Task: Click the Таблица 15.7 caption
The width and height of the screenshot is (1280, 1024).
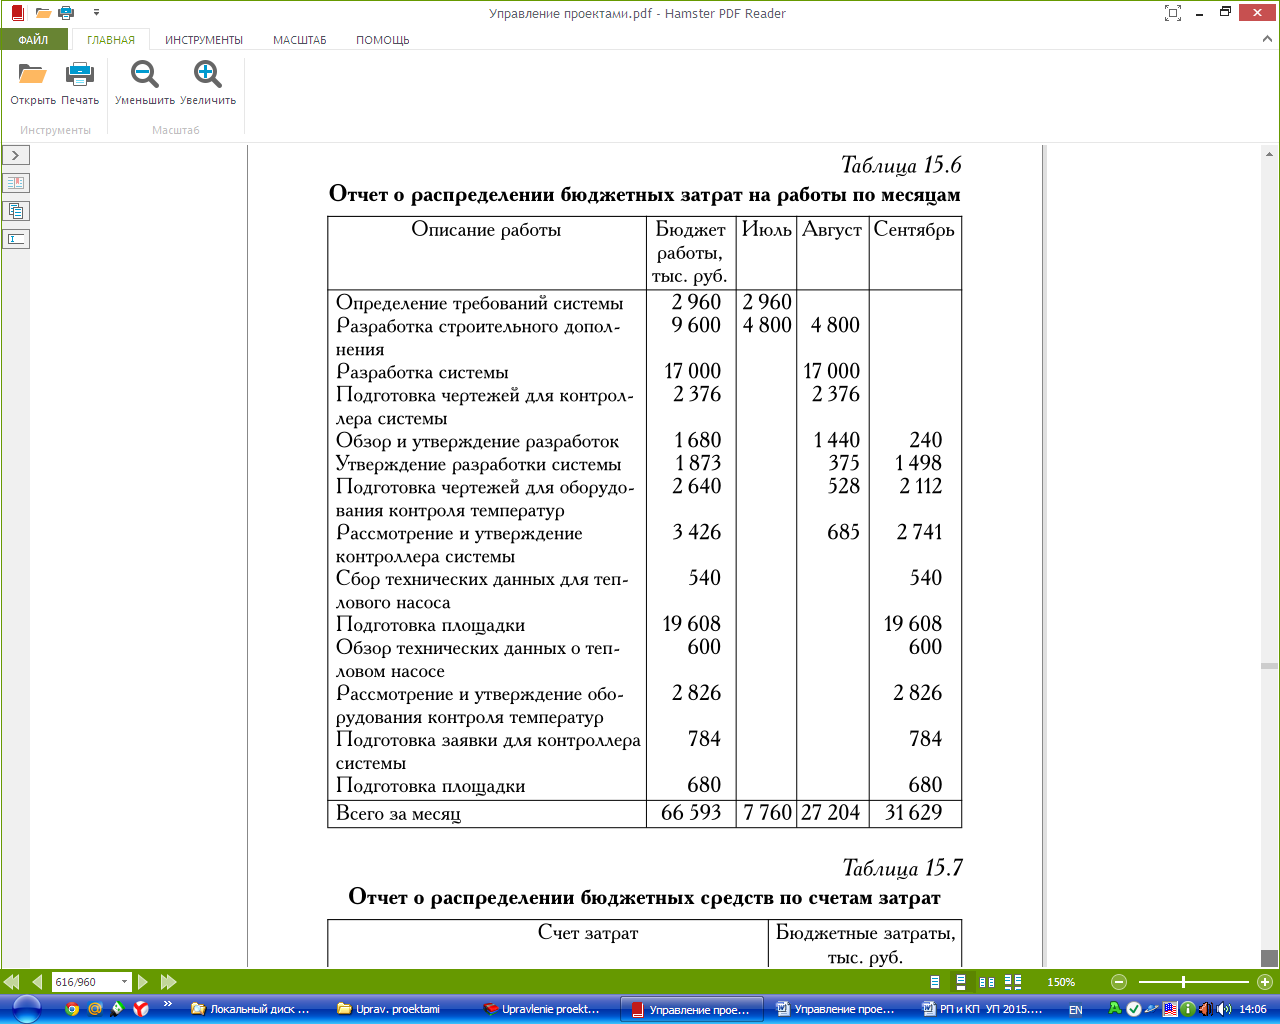Action: 902,868
